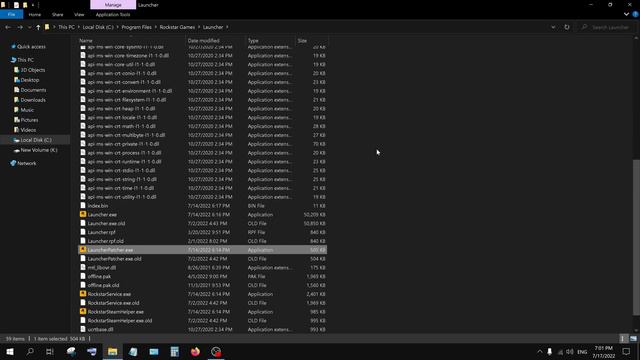Expand the ribbon with the chevron
Viewport: 640px width, 360px height.
627,14
